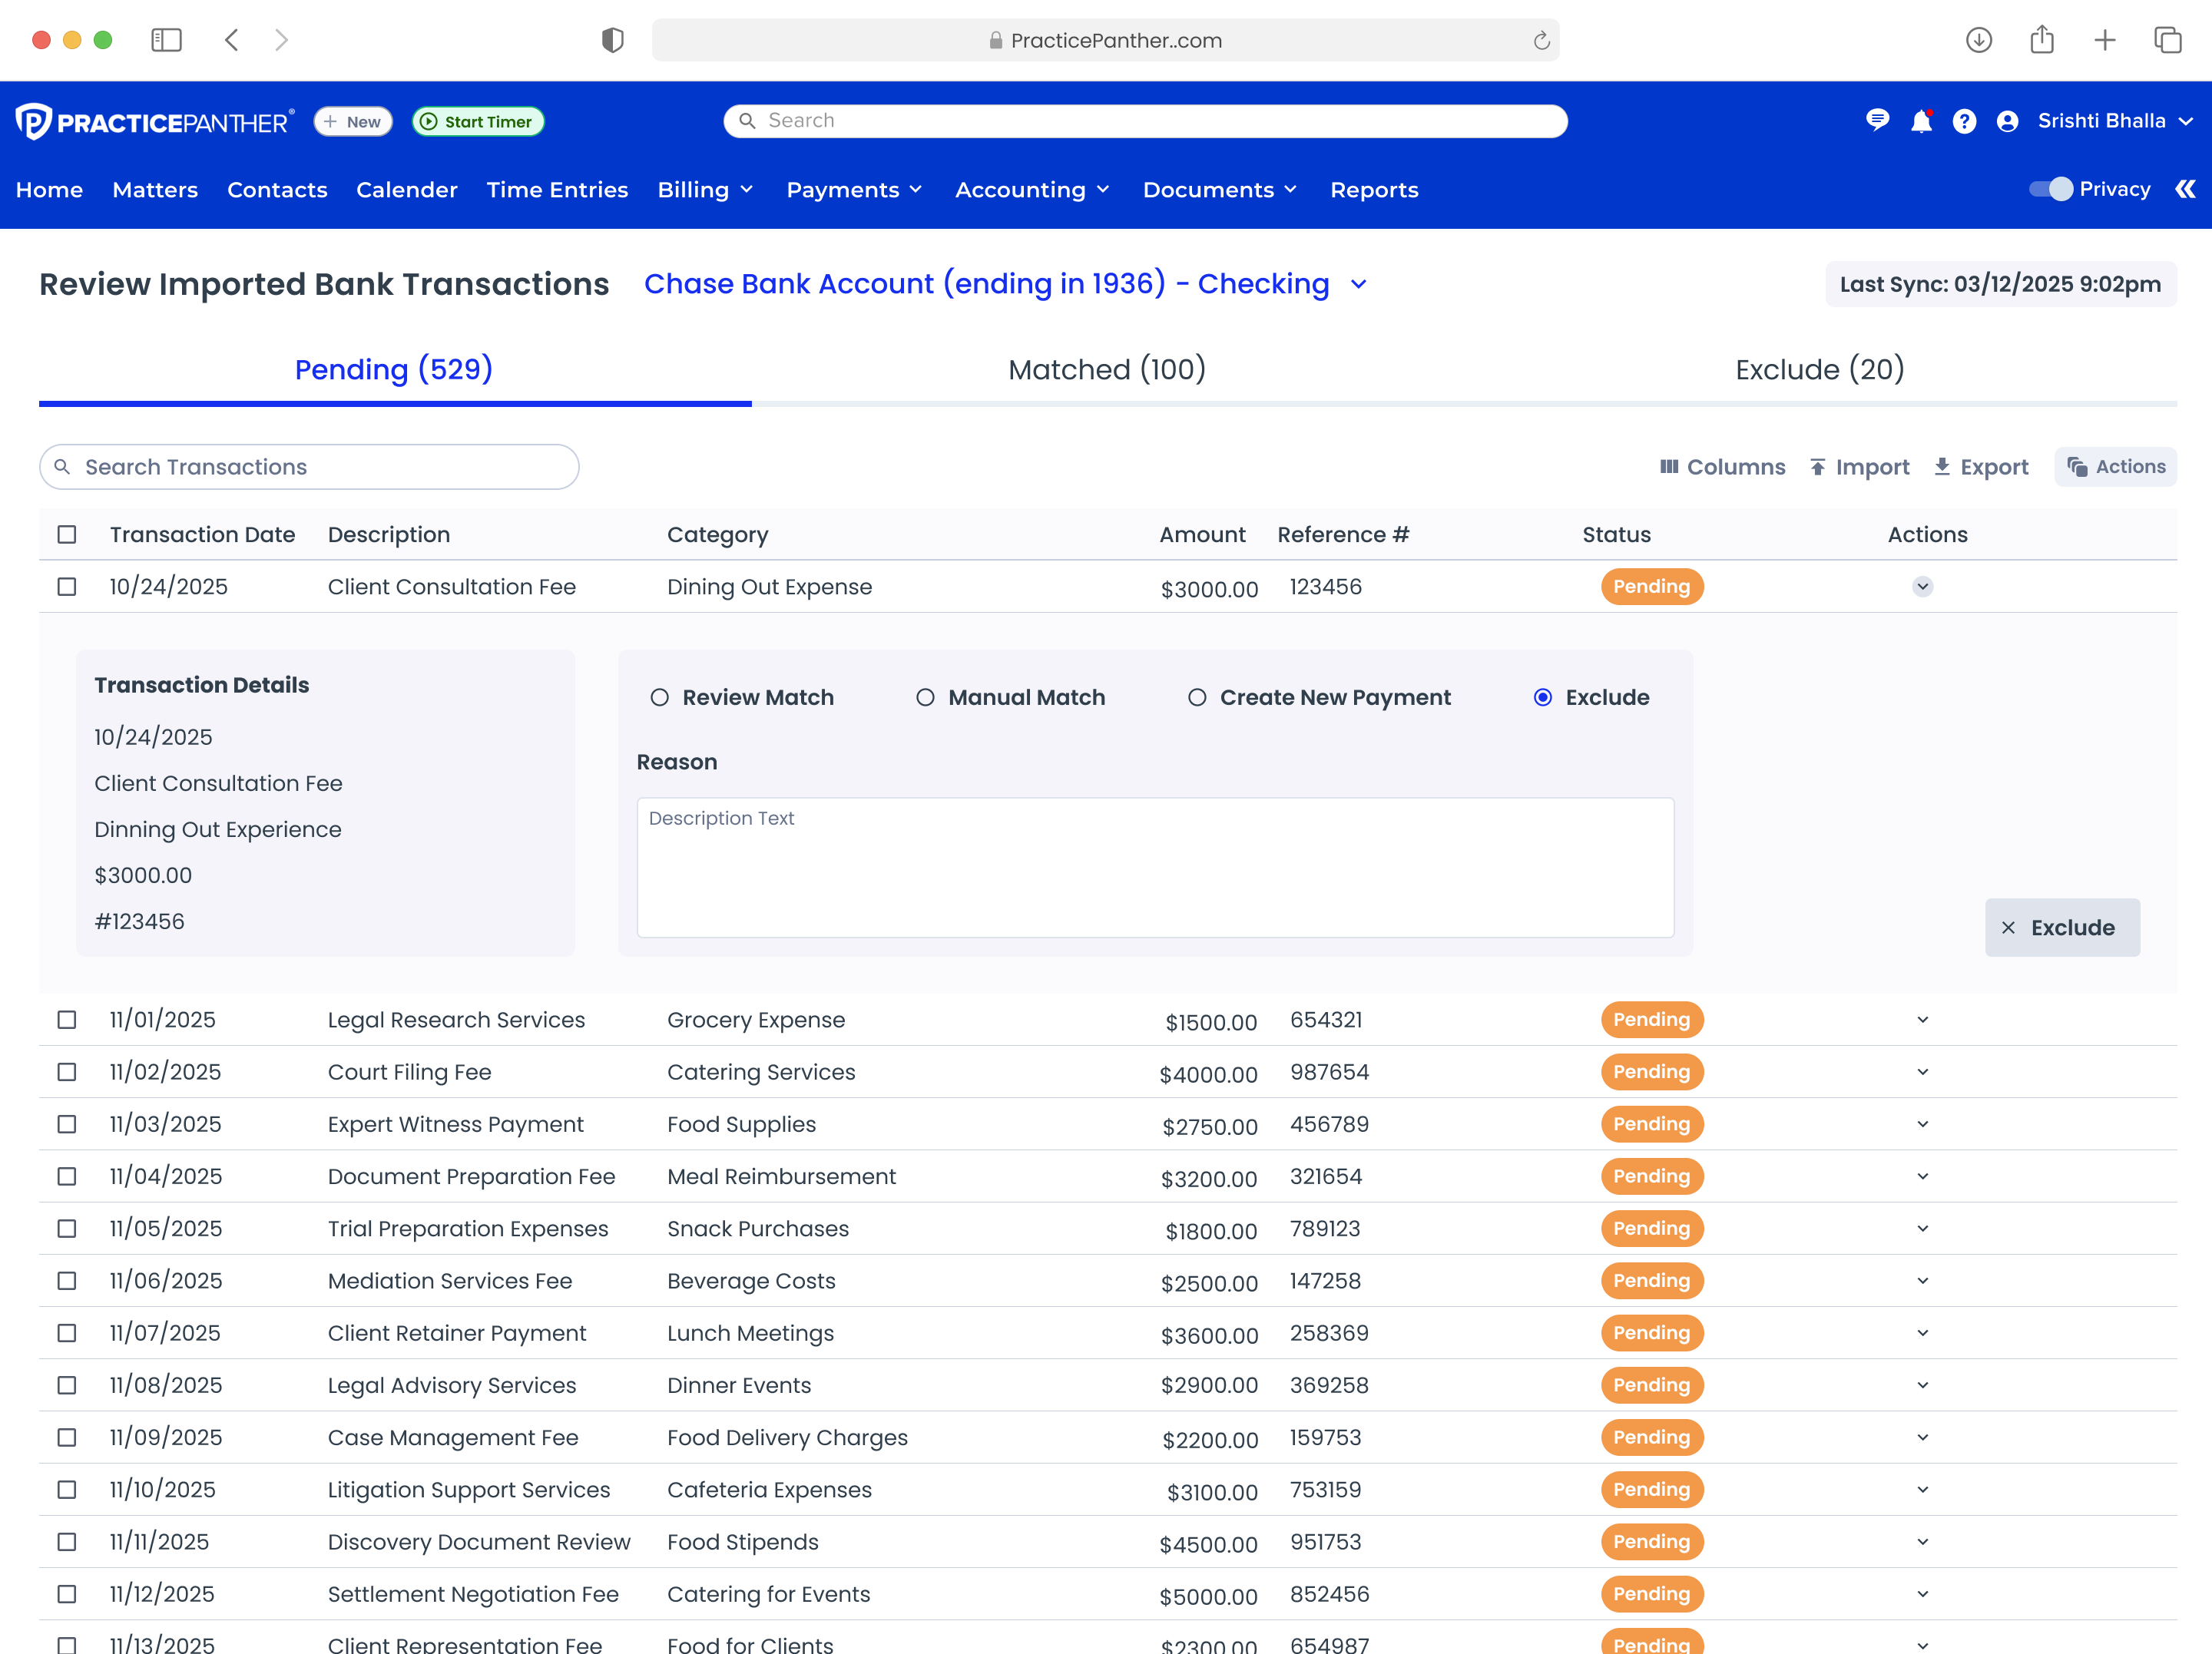2212x1654 pixels.
Task: Click the Exclude button with X
Action: coord(2062,927)
